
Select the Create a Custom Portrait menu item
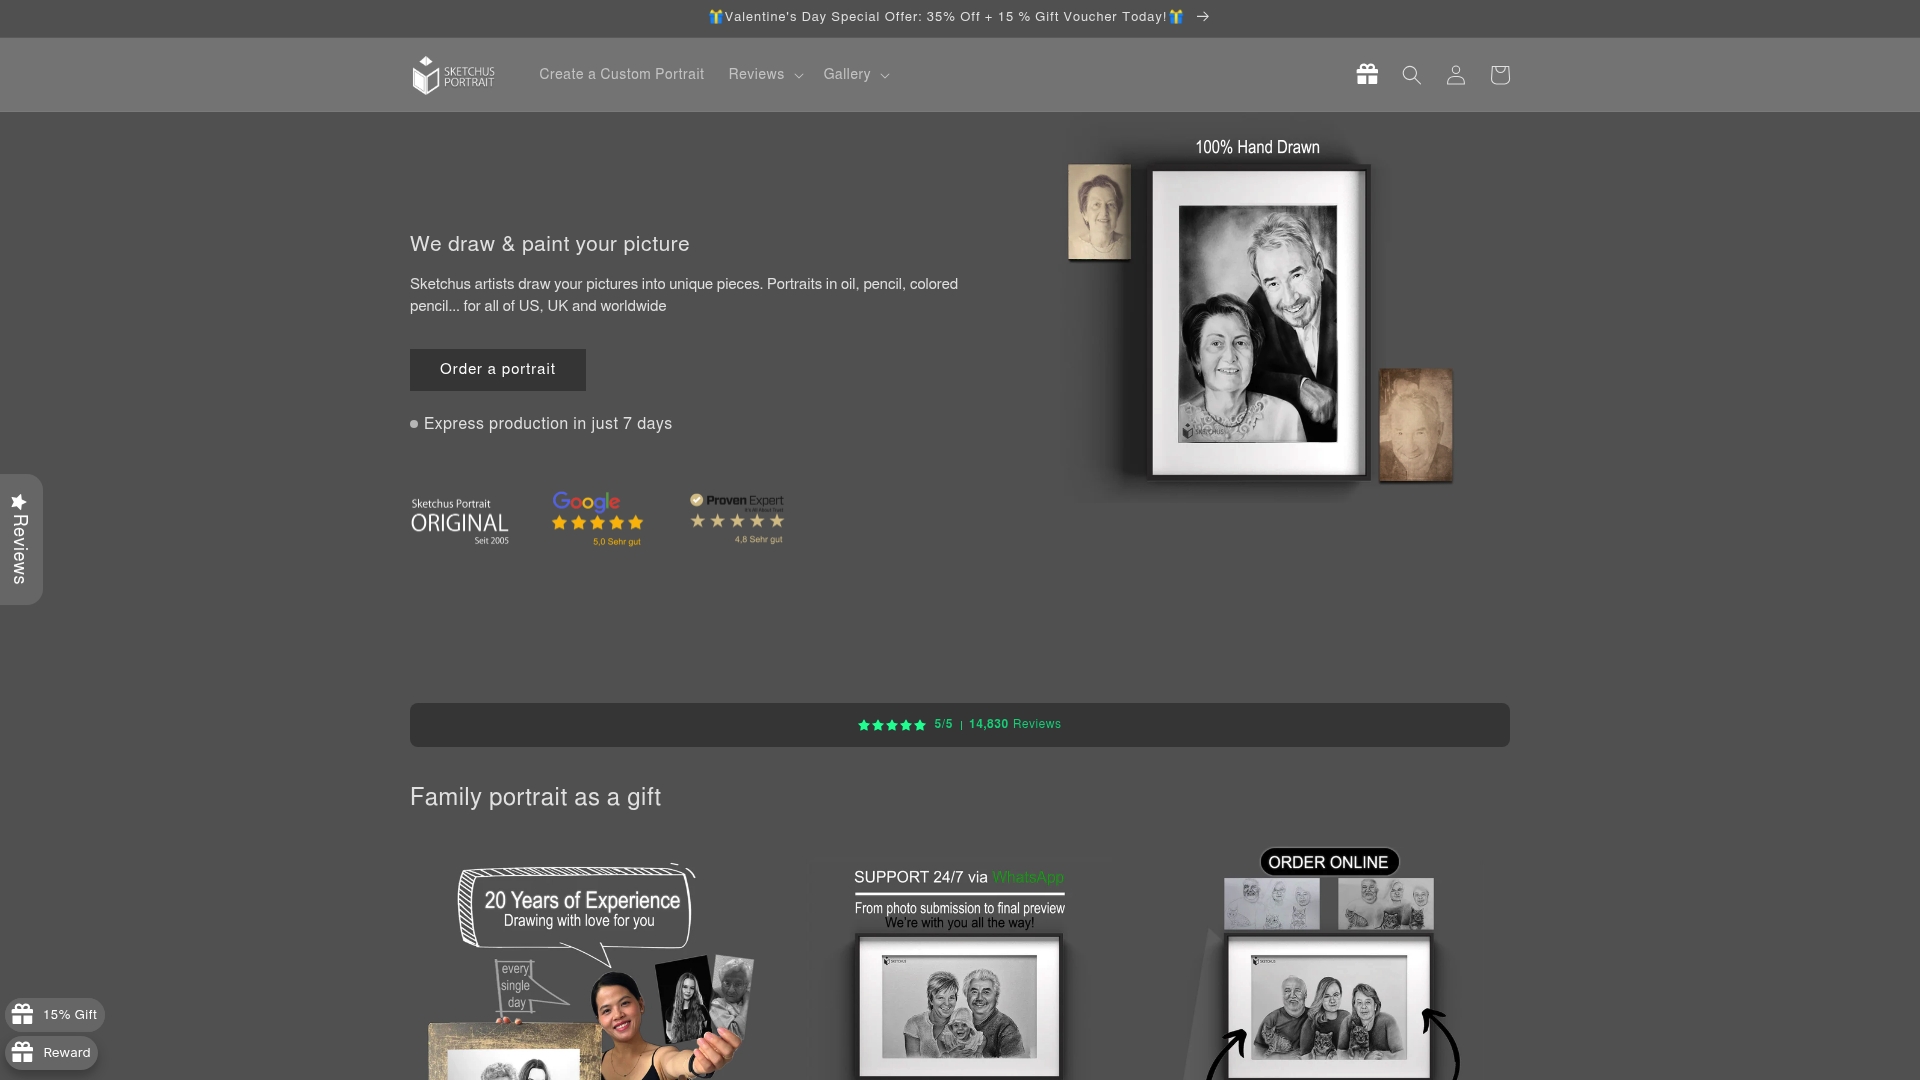point(621,74)
